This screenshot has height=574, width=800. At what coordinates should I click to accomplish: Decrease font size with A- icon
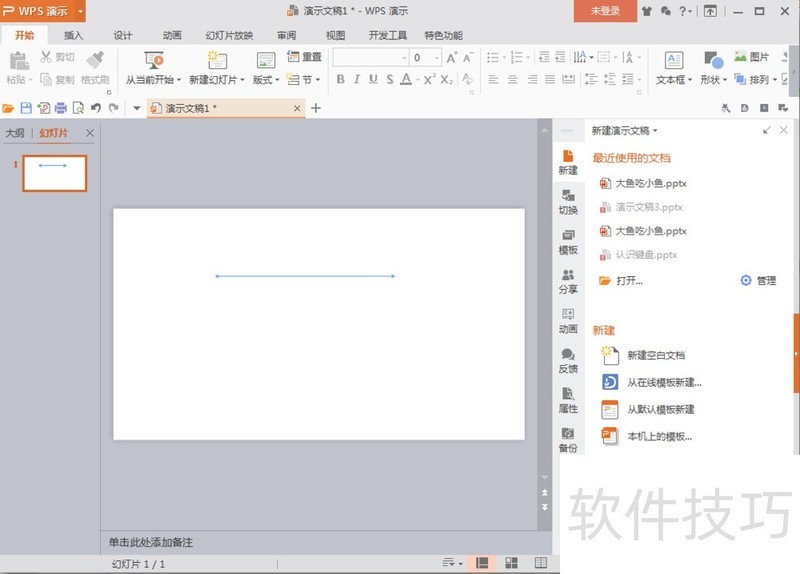pyautogui.click(x=468, y=58)
